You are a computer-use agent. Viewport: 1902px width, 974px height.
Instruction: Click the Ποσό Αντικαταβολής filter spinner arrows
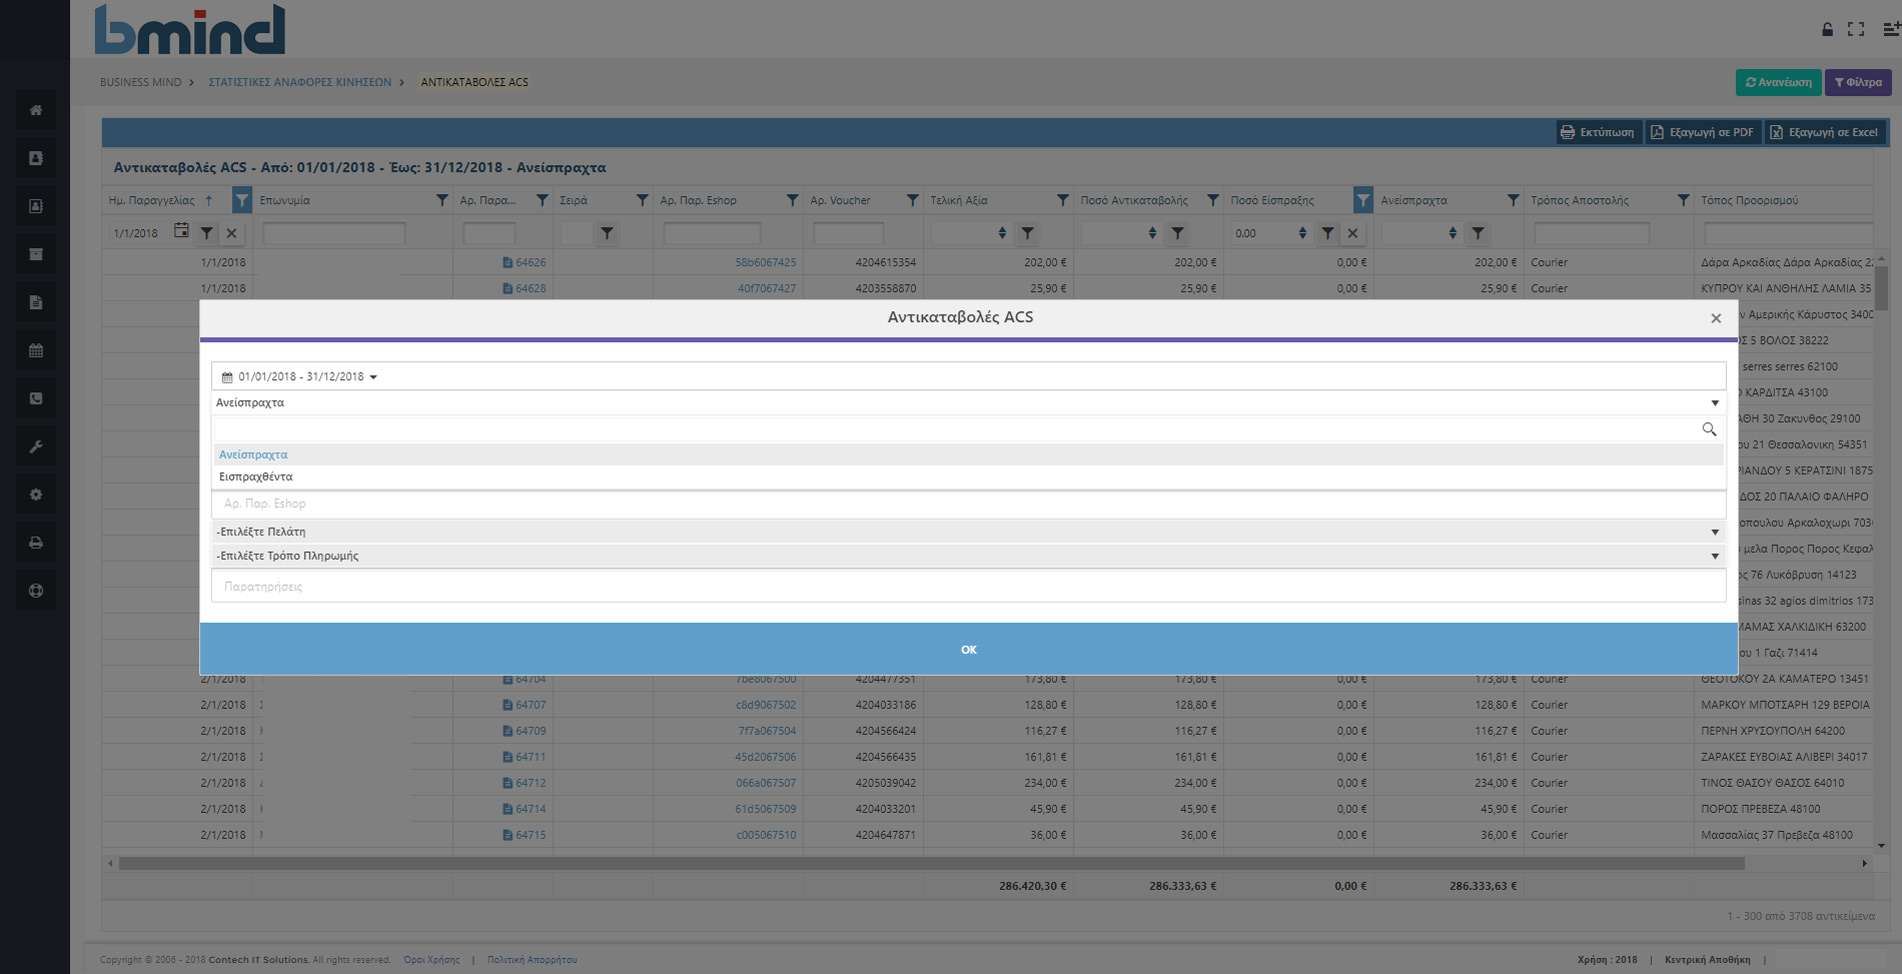click(x=1152, y=233)
